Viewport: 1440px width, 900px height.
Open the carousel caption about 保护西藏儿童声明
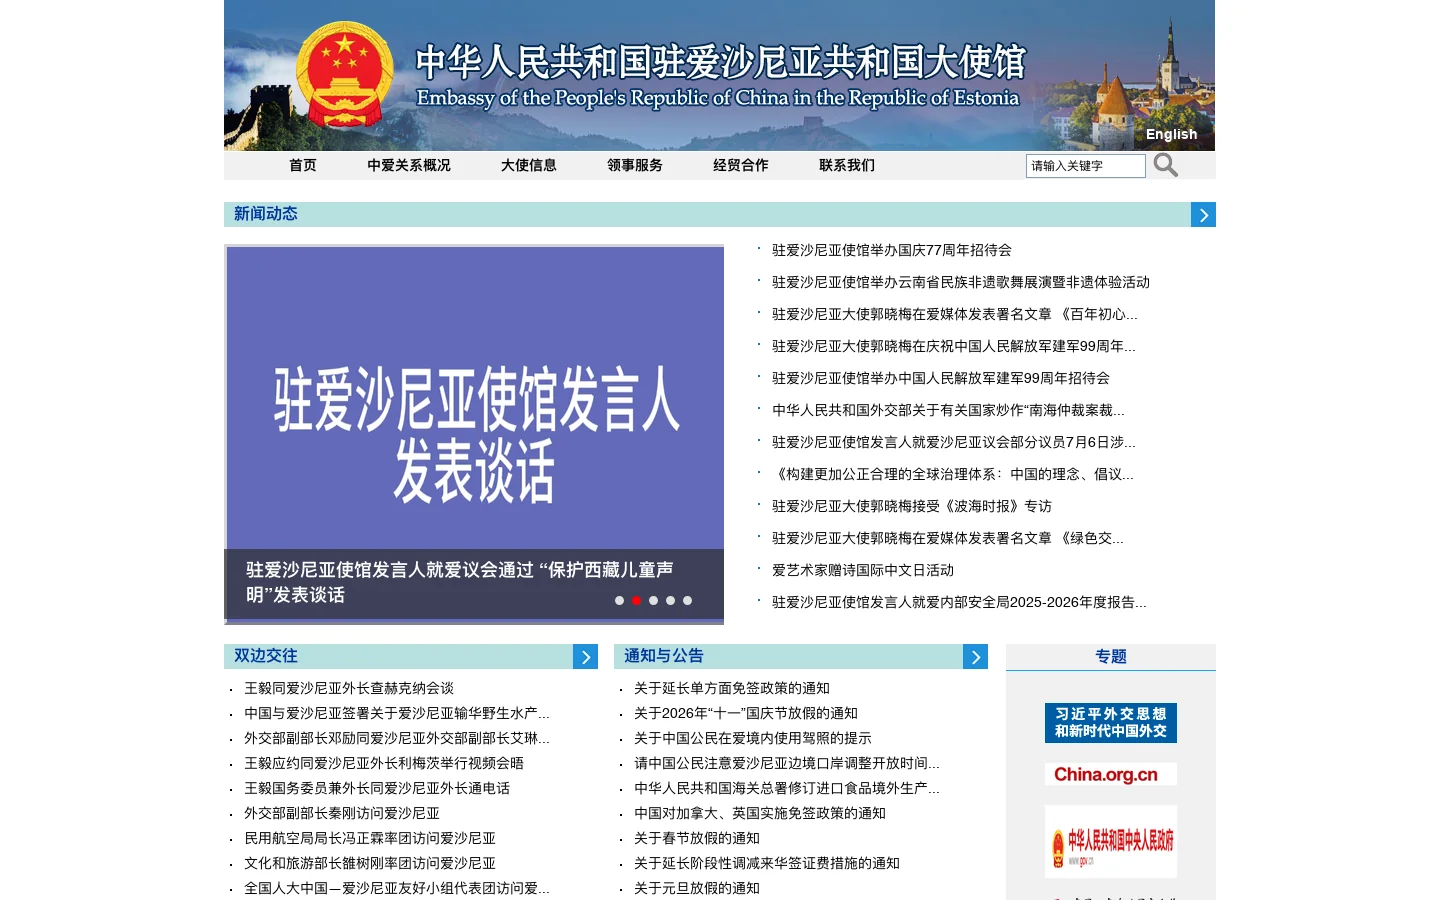[460, 582]
